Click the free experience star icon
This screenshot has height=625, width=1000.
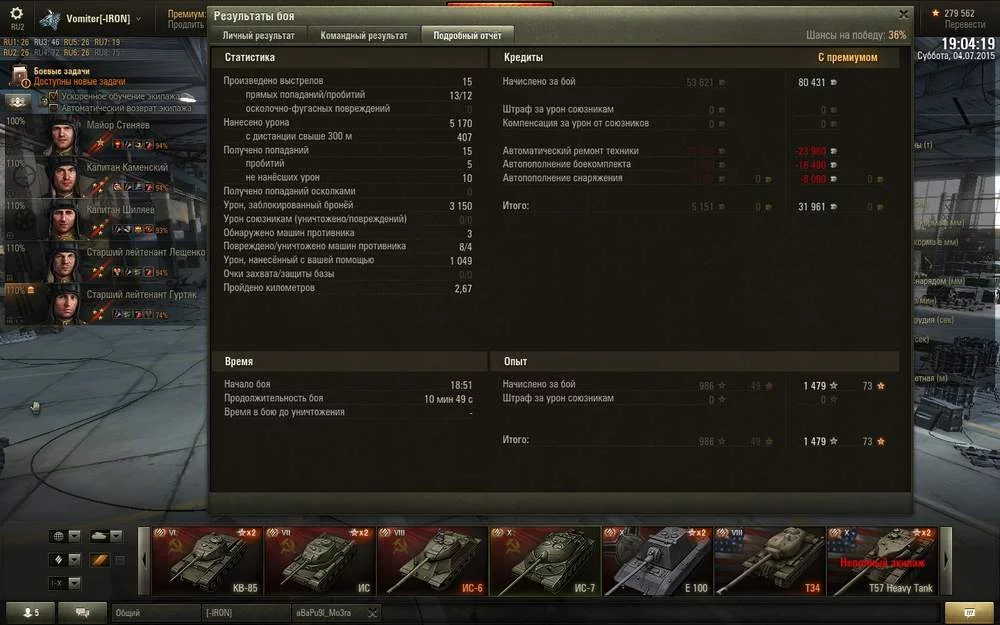(936, 13)
